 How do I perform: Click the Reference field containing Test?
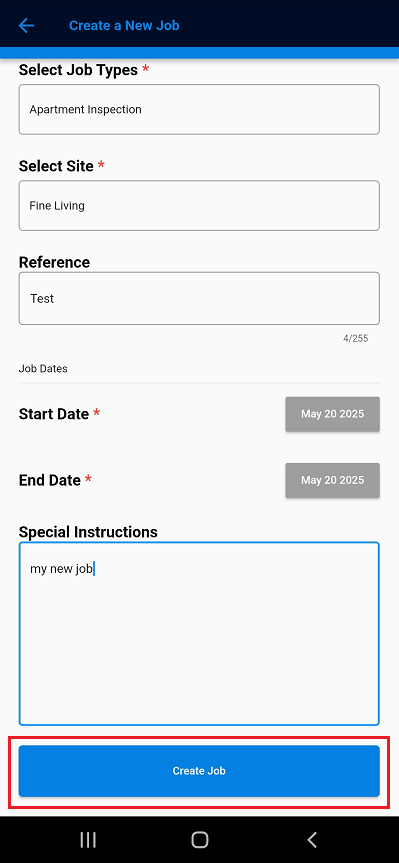[x=199, y=298]
